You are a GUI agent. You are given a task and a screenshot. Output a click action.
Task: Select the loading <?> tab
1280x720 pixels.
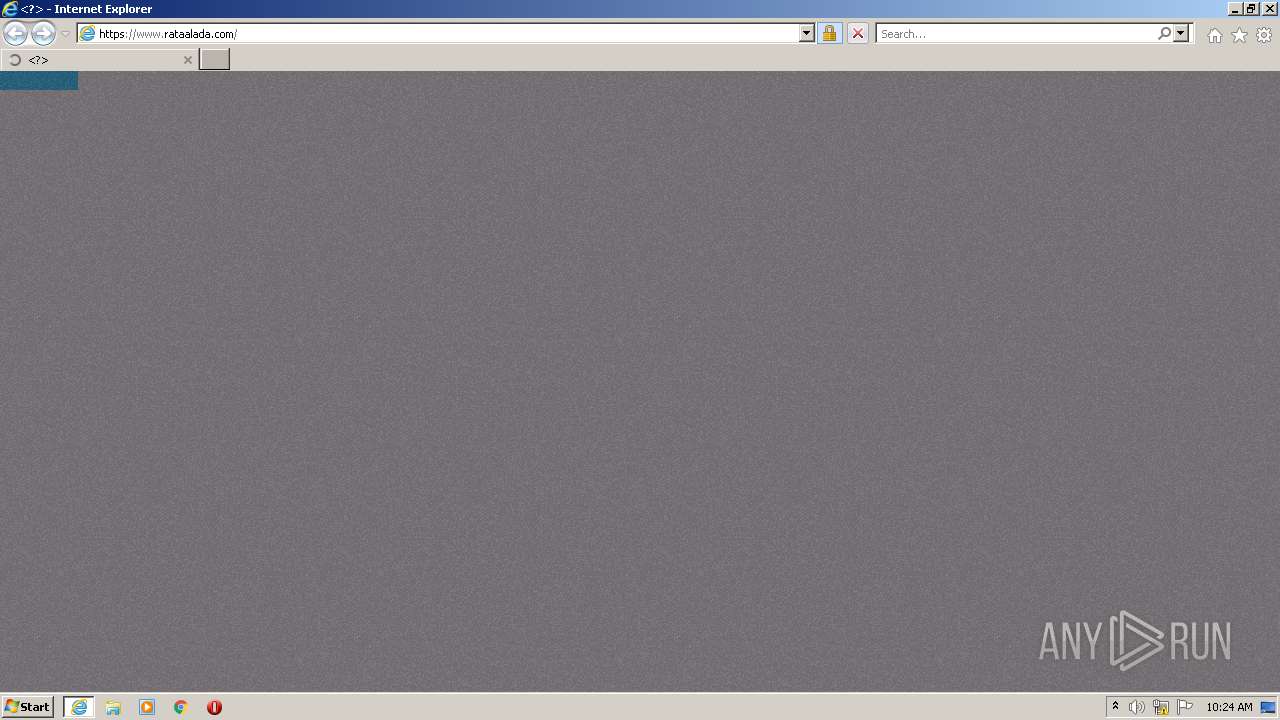pos(99,60)
